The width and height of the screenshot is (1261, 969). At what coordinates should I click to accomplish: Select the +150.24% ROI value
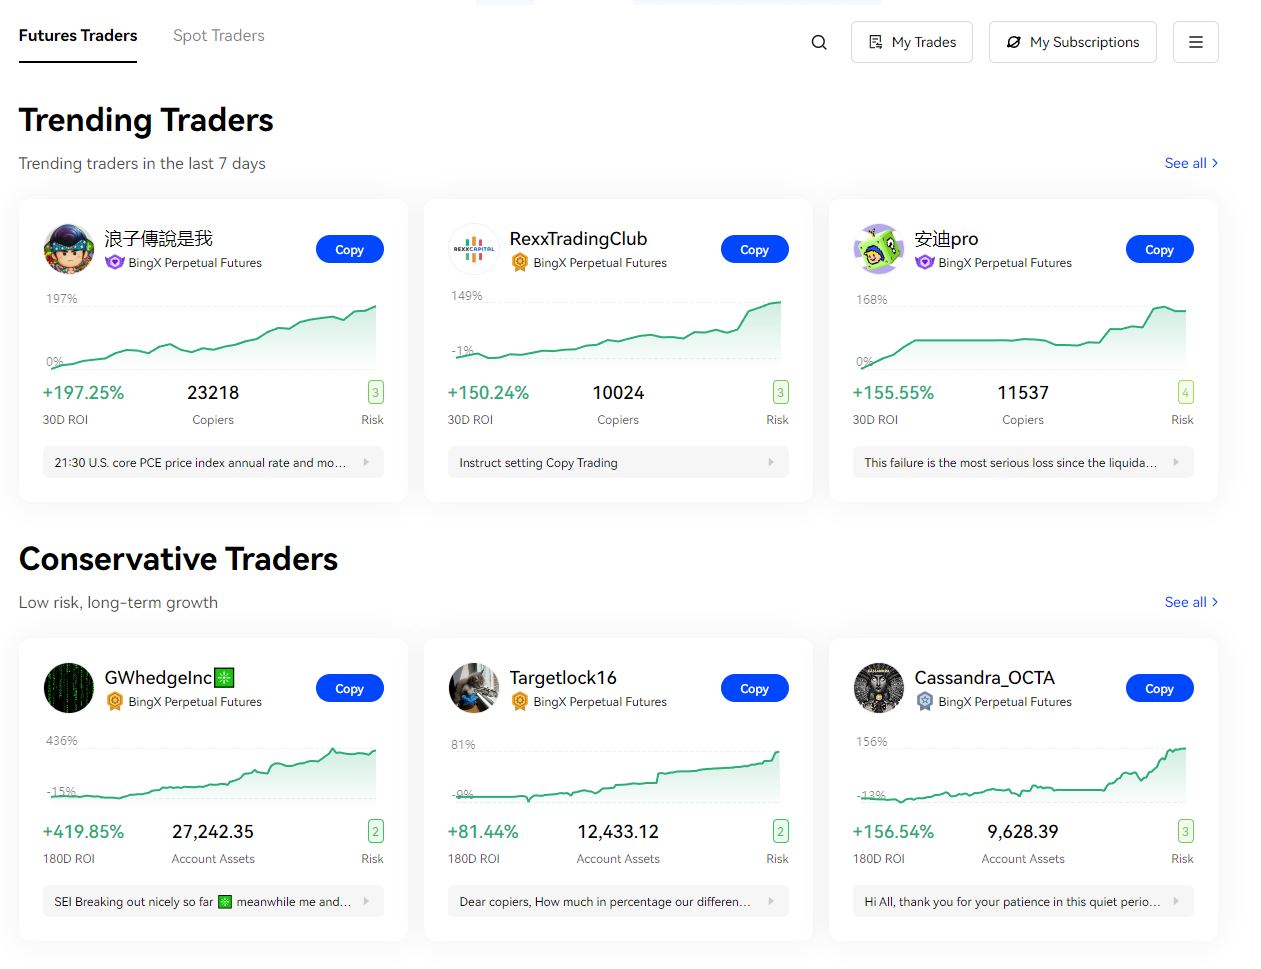488,393
